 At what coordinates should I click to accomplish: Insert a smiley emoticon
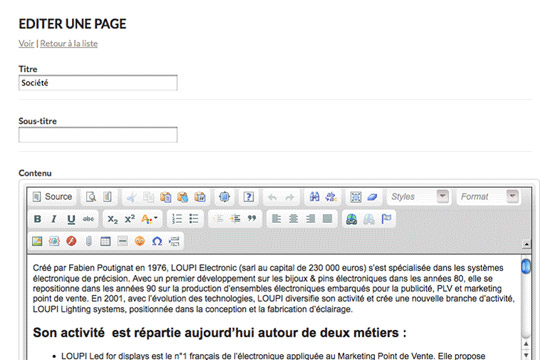coord(139,241)
